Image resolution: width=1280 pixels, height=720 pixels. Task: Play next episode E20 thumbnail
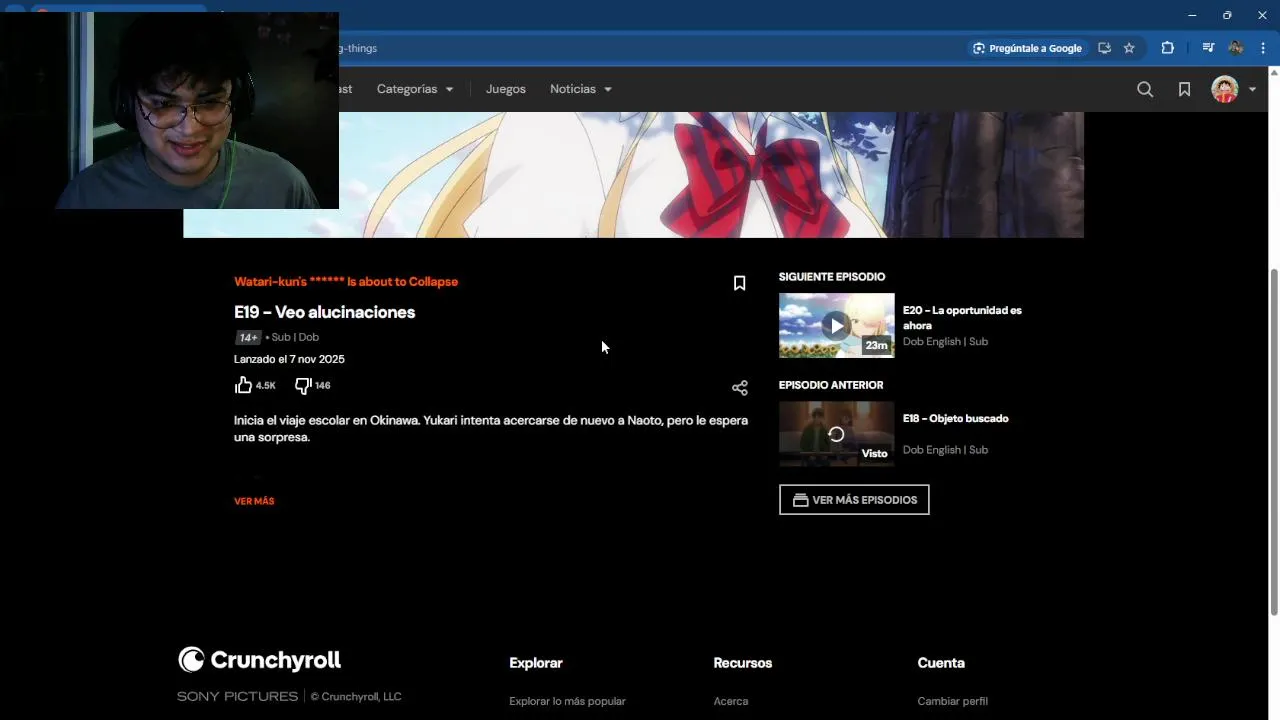[x=836, y=325]
